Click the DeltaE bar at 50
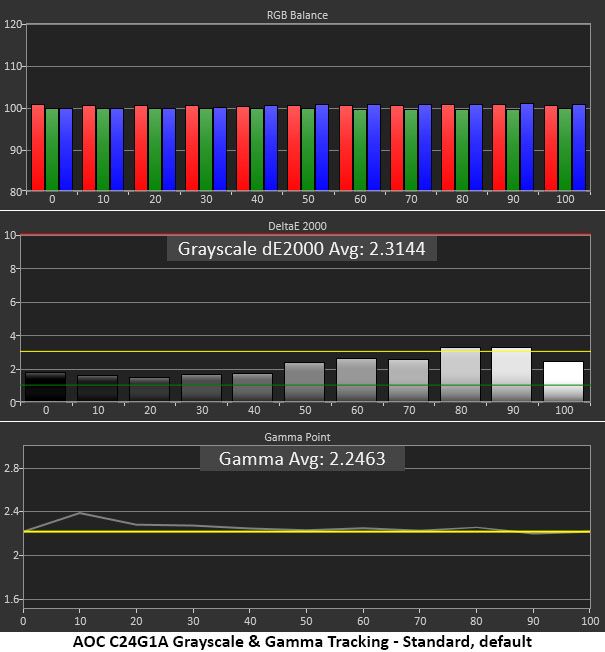The width and height of the screenshot is (605, 652). [304, 382]
